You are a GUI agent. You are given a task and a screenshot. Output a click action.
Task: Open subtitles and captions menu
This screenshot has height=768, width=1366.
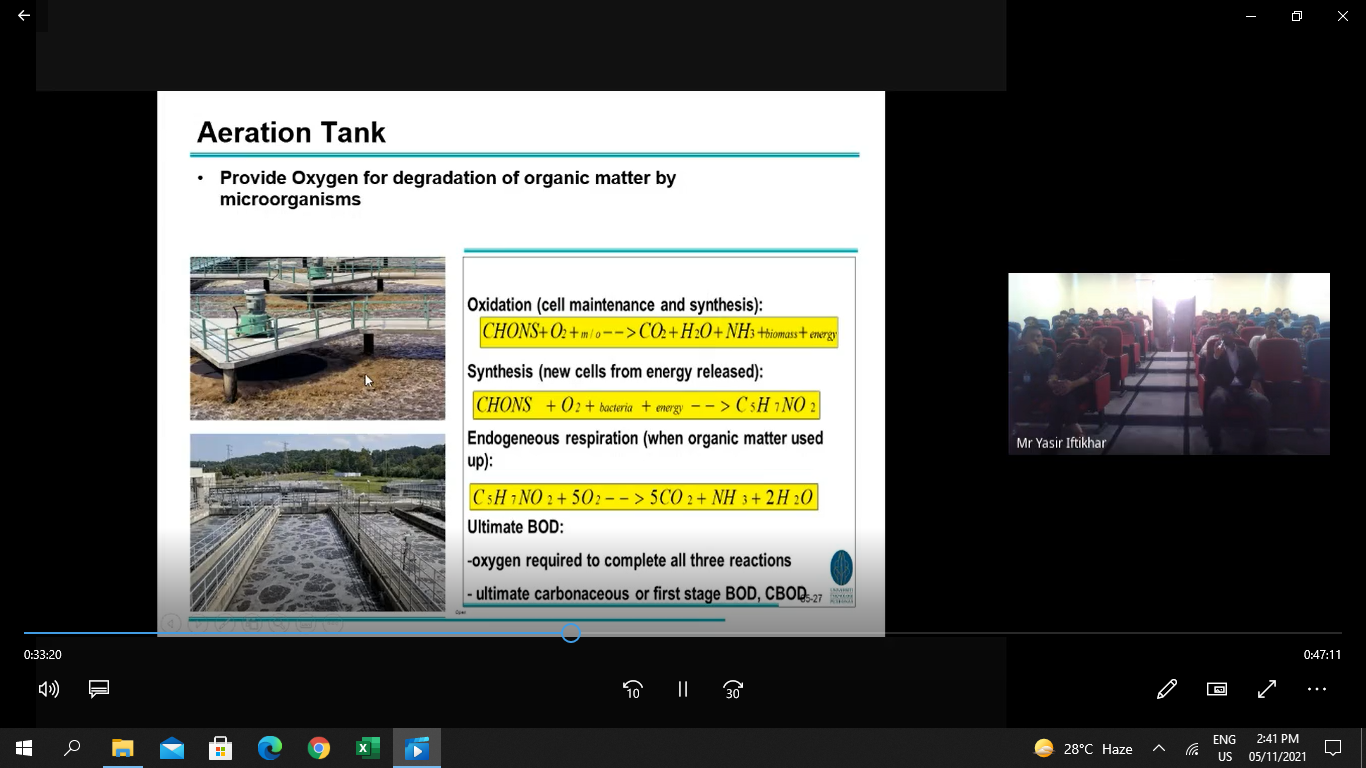(98, 689)
